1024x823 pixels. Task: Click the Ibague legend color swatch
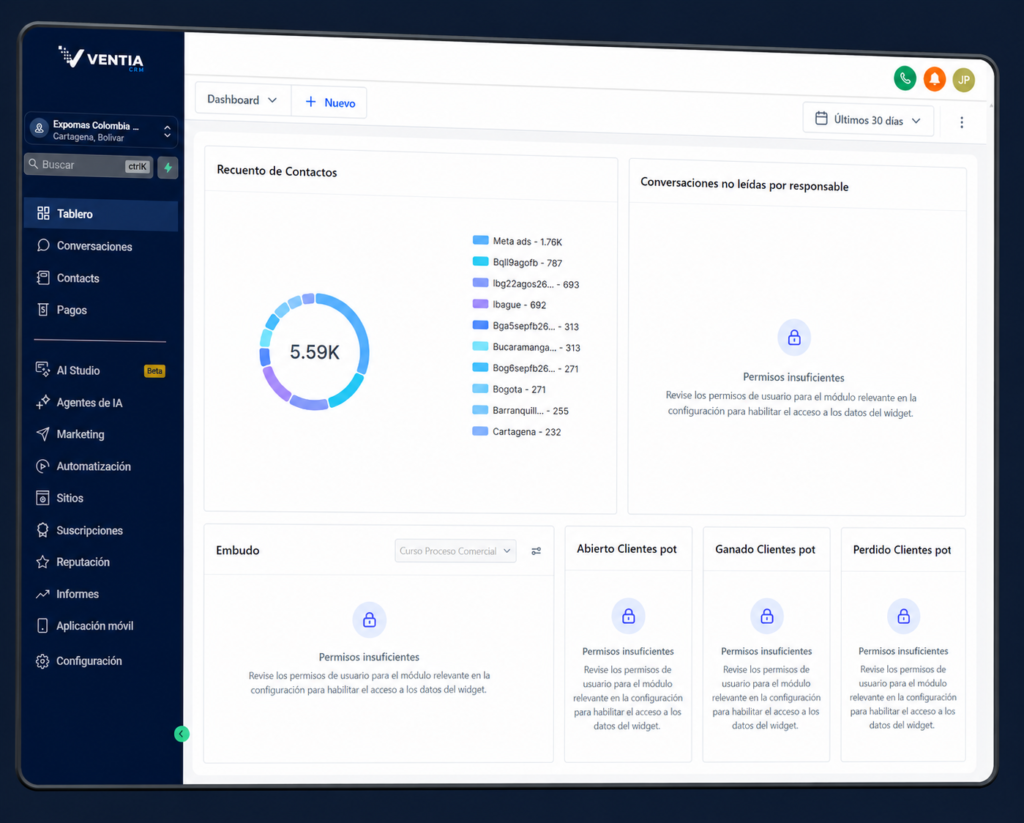tap(481, 304)
